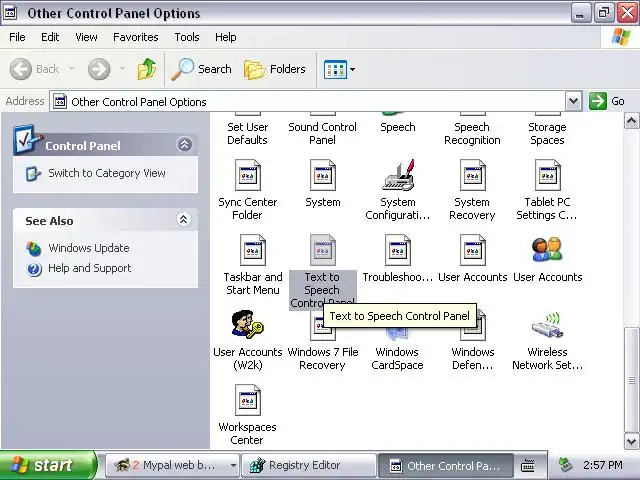The height and width of the screenshot is (480, 640).
Task: Open the Tools menu
Action: [x=187, y=37]
